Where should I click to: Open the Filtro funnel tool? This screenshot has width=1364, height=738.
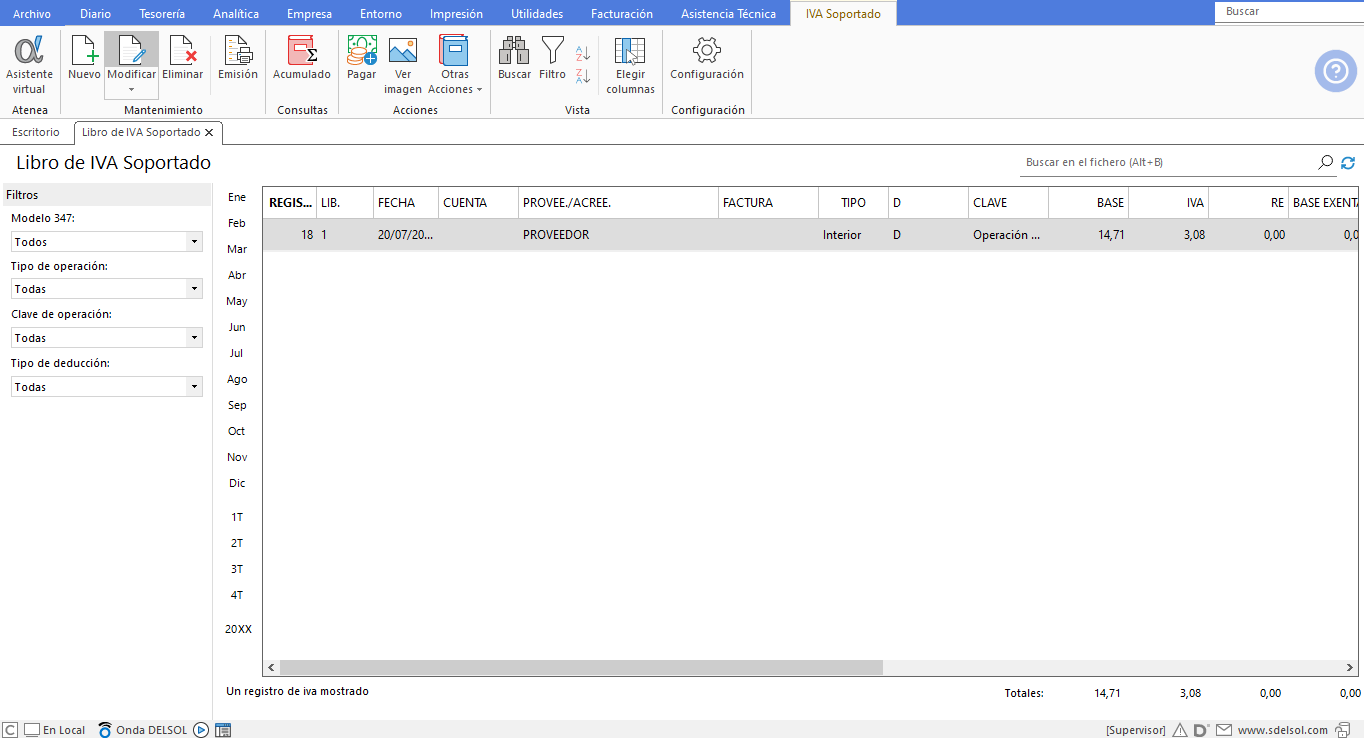(552, 58)
